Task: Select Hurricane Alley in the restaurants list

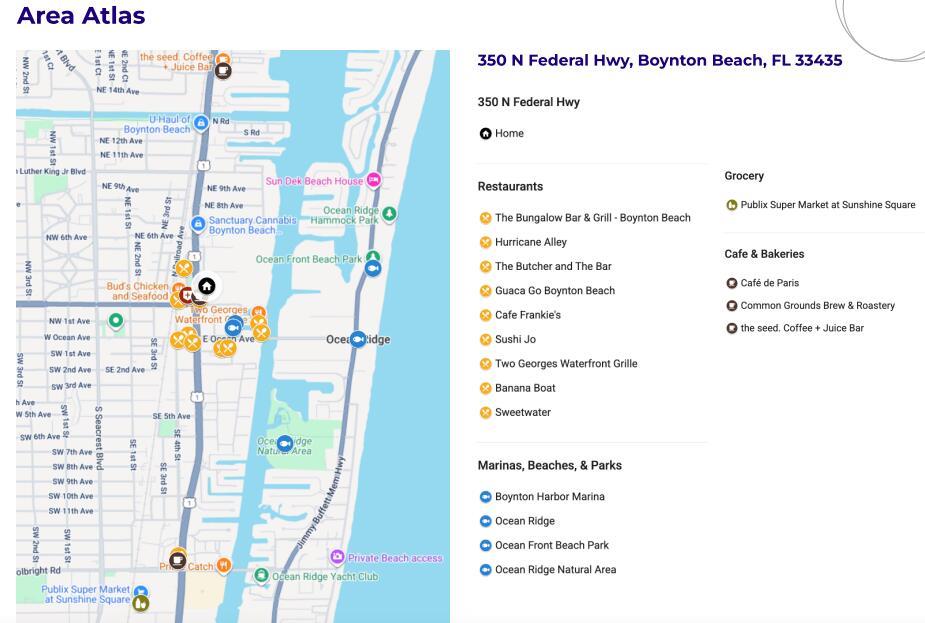Action: pyautogui.click(x=530, y=242)
